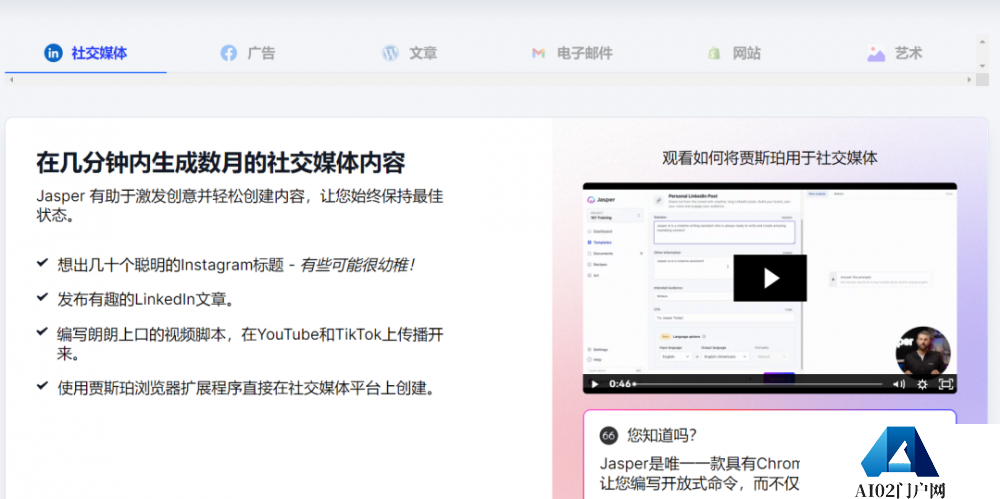The height and width of the screenshot is (499, 1000).
Task: Click the small play button in video controls
Action: click(x=594, y=384)
